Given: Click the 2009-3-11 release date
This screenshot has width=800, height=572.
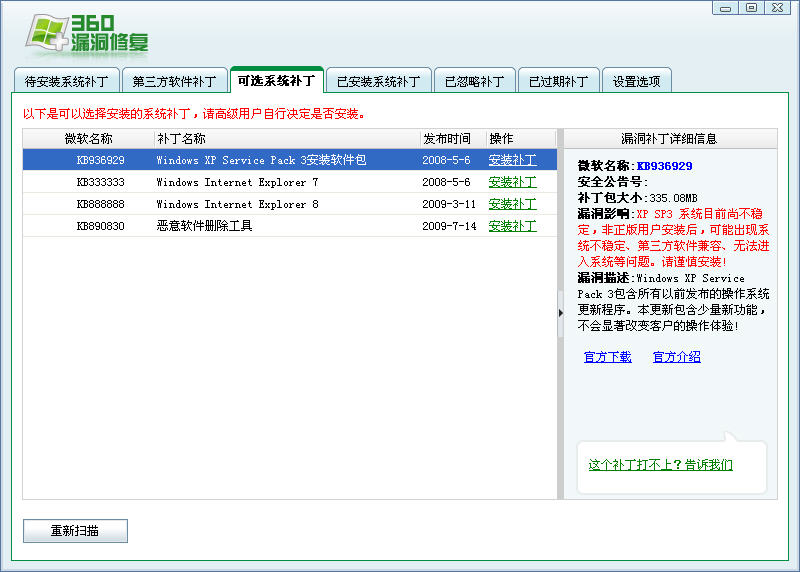Looking at the screenshot, I should tap(449, 204).
